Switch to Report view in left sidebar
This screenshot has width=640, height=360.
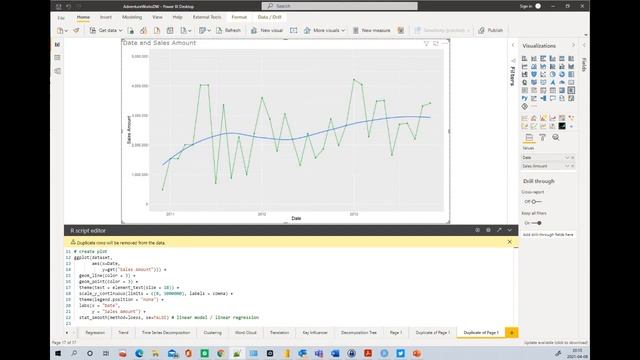point(57,44)
